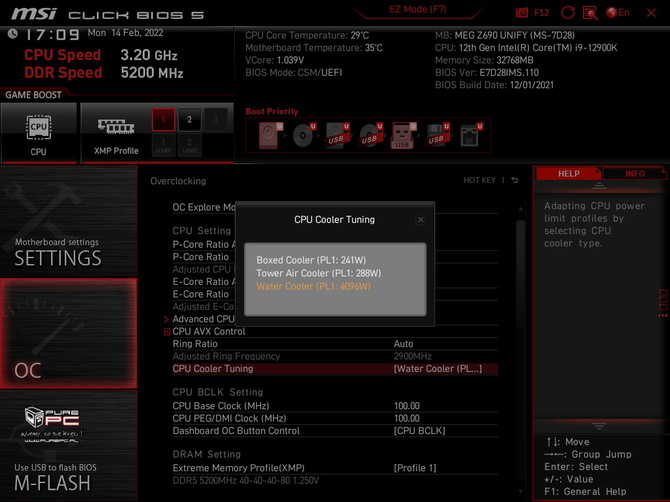Open the OC section in sidebar
Image resolution: width=670 pixels, height=502 pixels.
coord(68,334)
